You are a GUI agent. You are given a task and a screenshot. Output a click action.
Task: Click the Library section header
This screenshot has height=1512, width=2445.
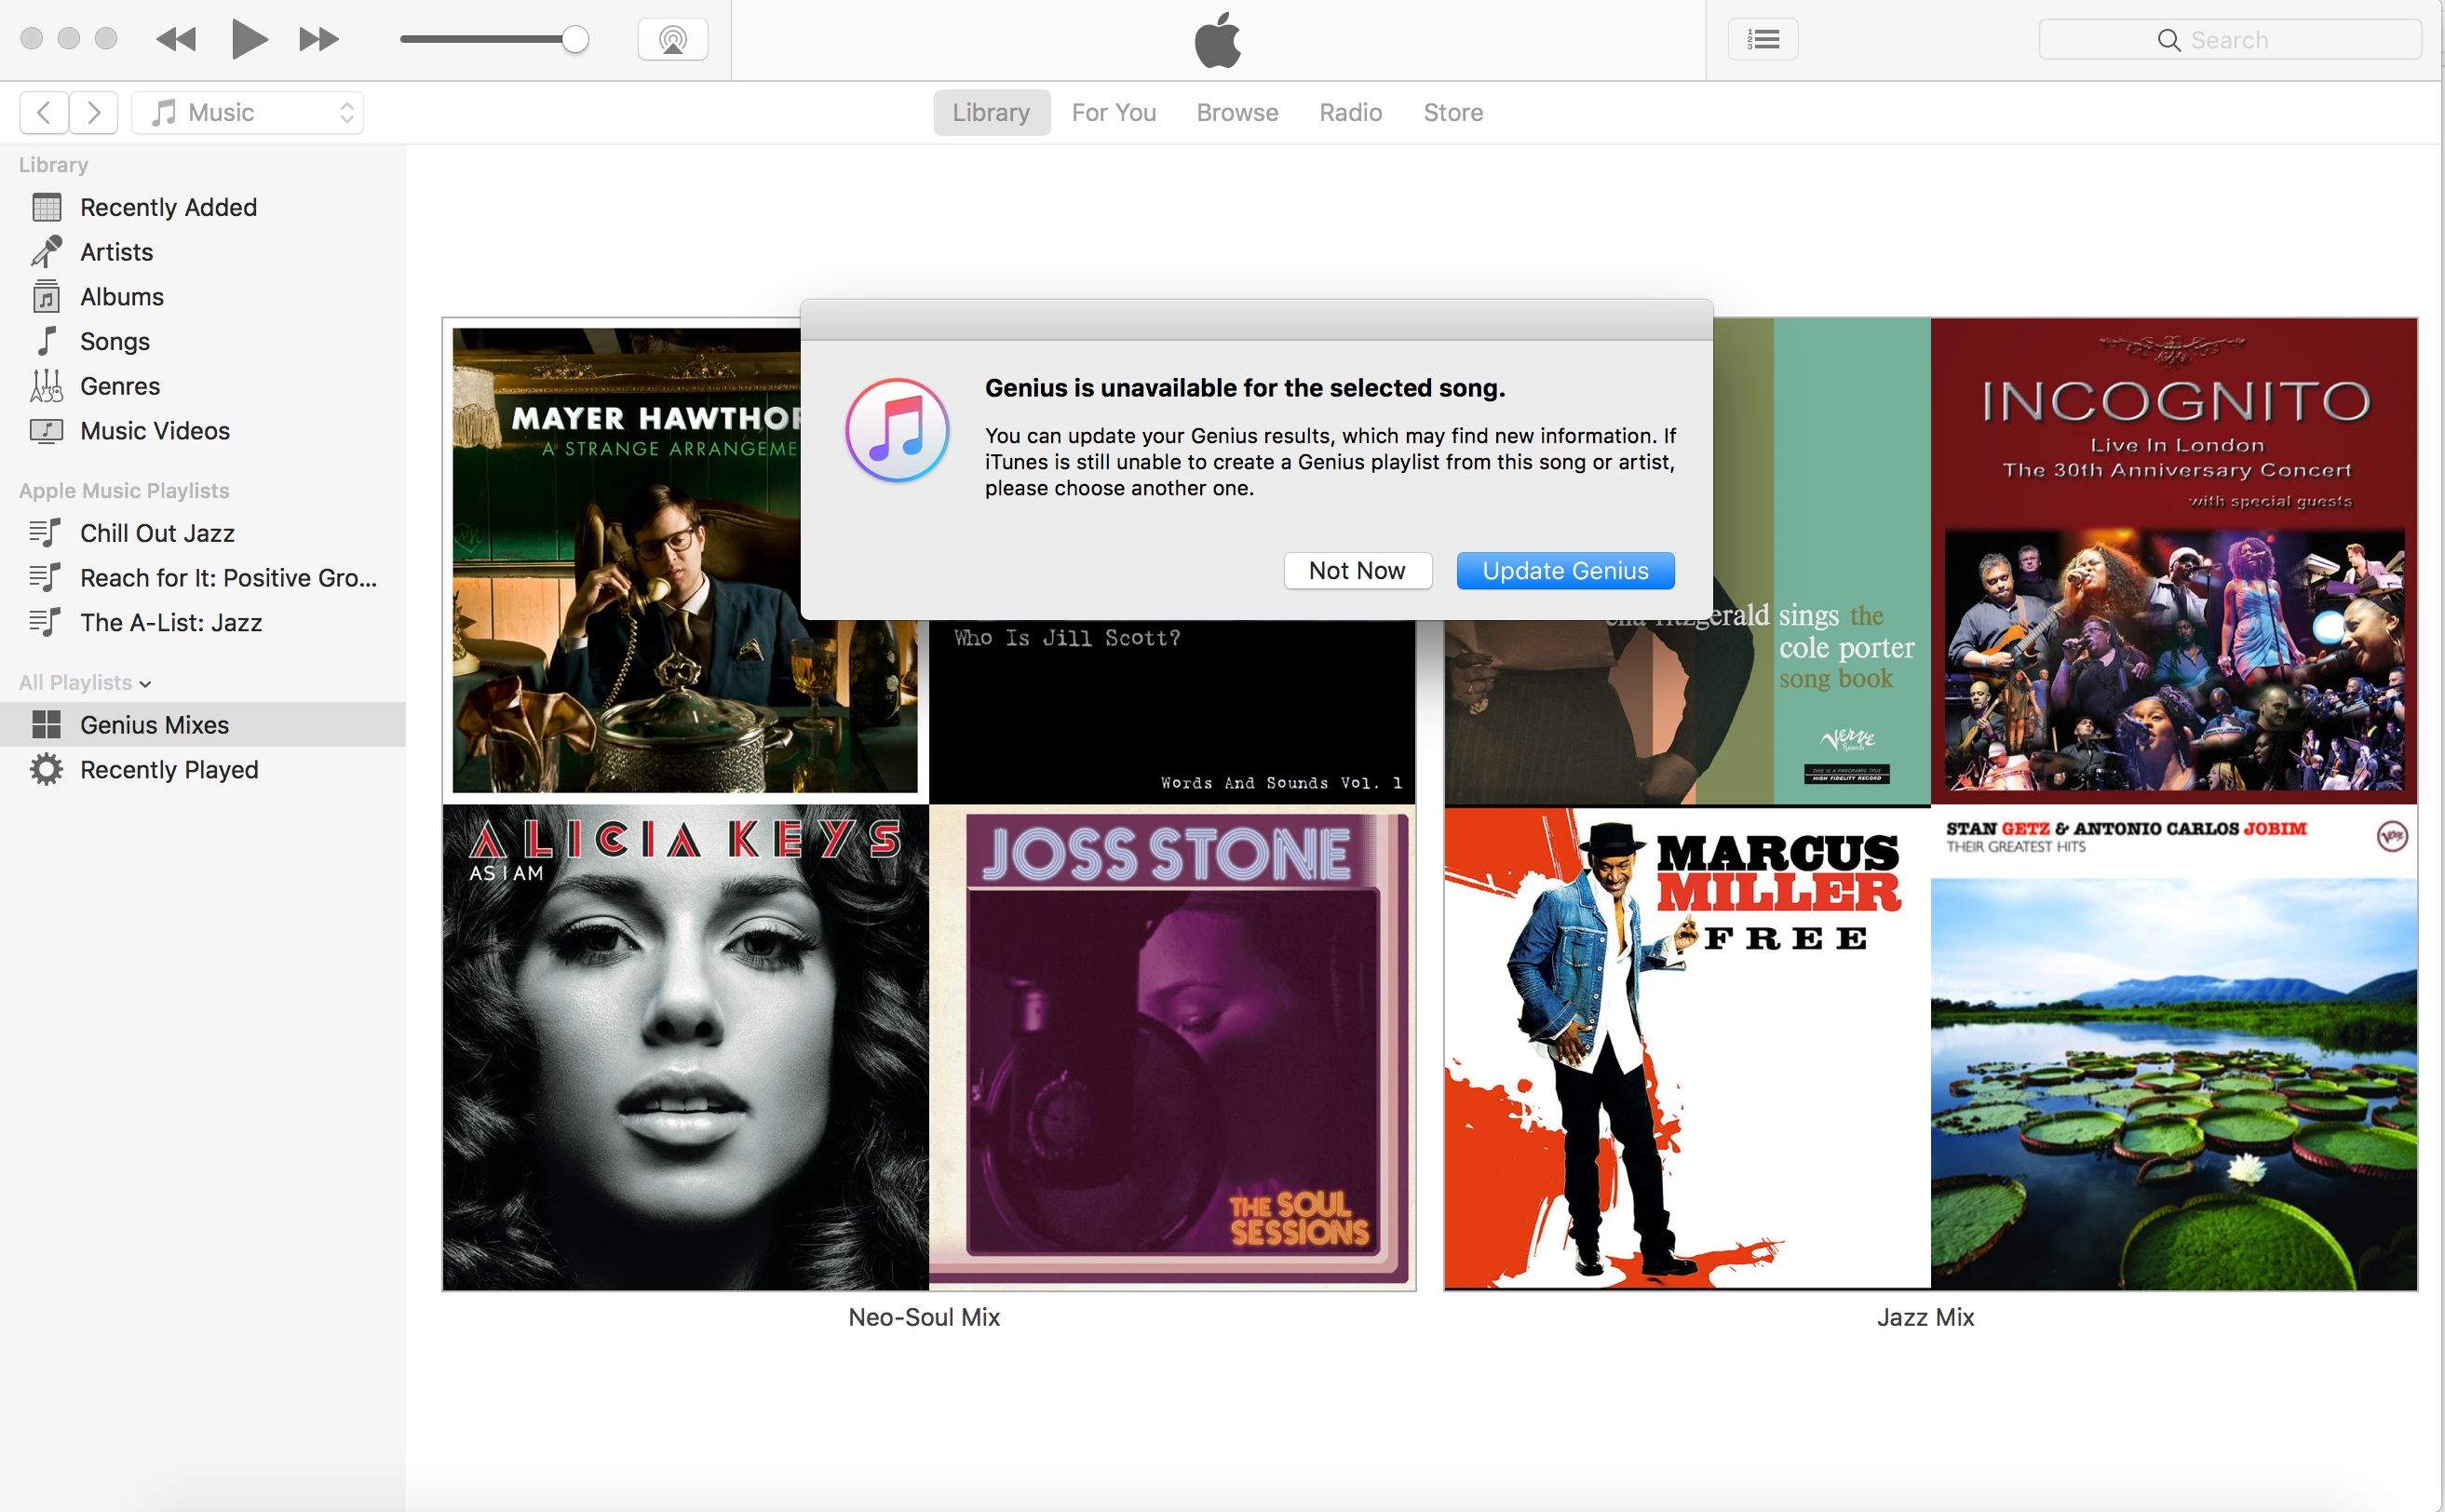click(x=53, y=164)
